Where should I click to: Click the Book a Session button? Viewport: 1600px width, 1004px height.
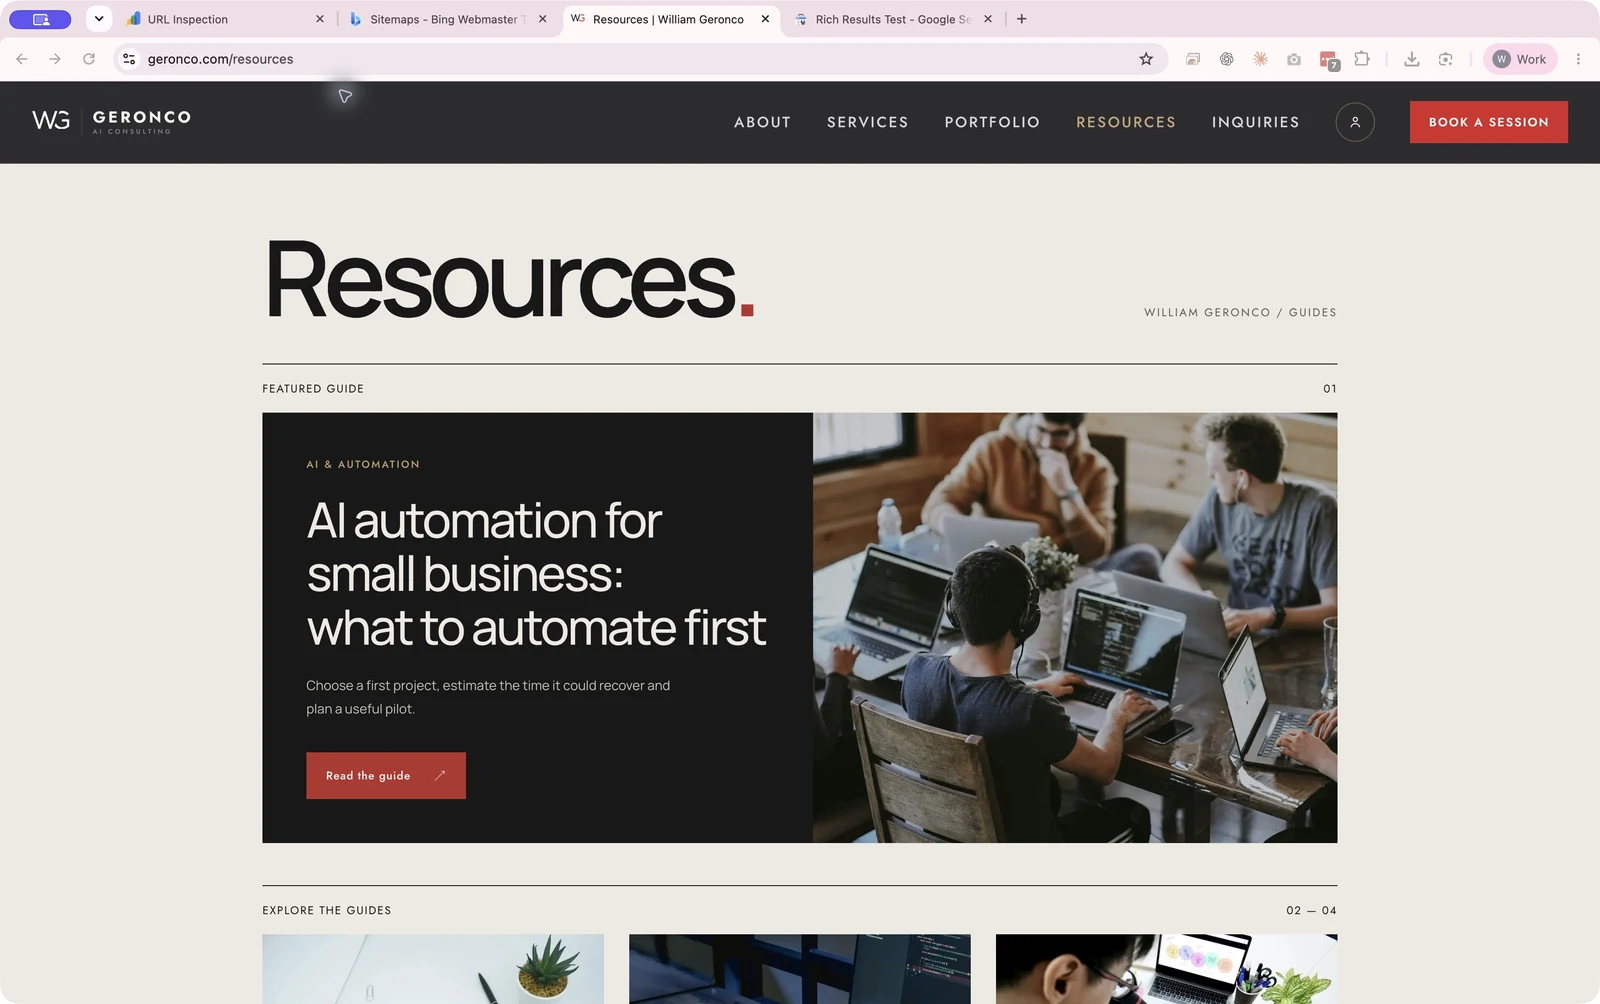click(1488, 122)
